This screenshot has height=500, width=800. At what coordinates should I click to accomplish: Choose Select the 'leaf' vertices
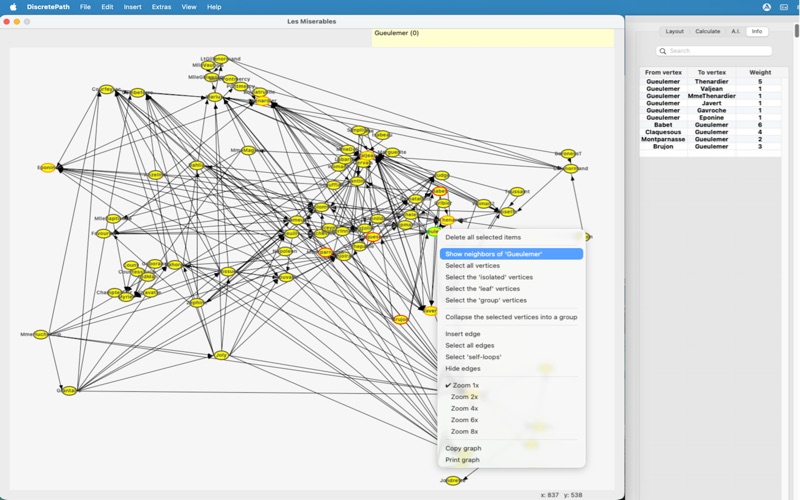482,289
